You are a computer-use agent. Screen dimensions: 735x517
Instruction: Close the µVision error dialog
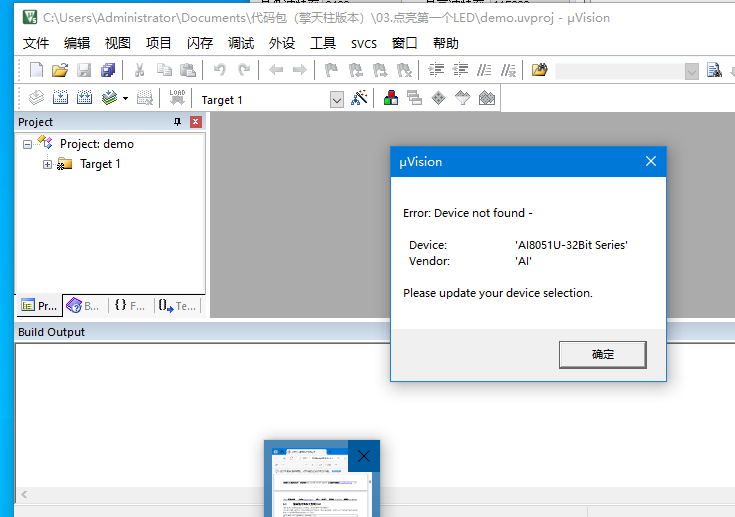(x=651, y=161)
